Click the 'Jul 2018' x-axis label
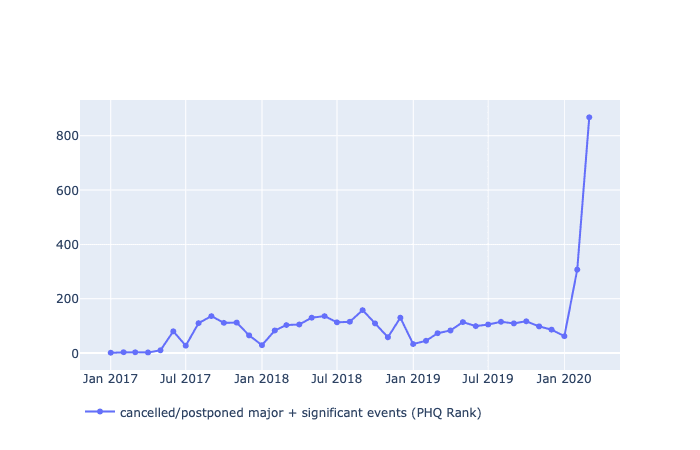Image resolution: width=700 pixels, height=450 pixels. (336, 380)
